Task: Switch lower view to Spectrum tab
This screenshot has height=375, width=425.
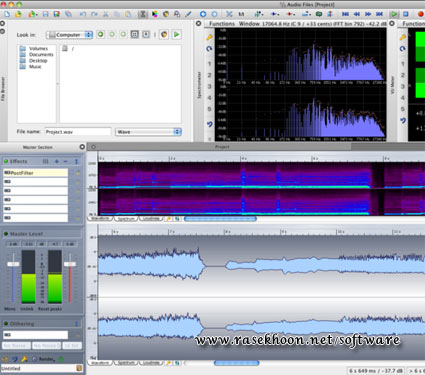Action: point(126,363)
